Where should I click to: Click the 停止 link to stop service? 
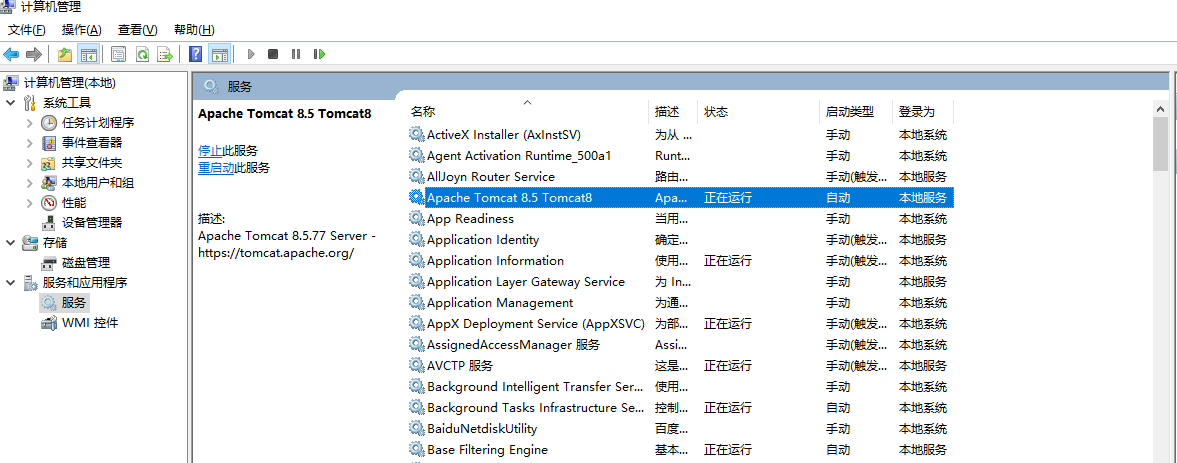tap(209, 151)
